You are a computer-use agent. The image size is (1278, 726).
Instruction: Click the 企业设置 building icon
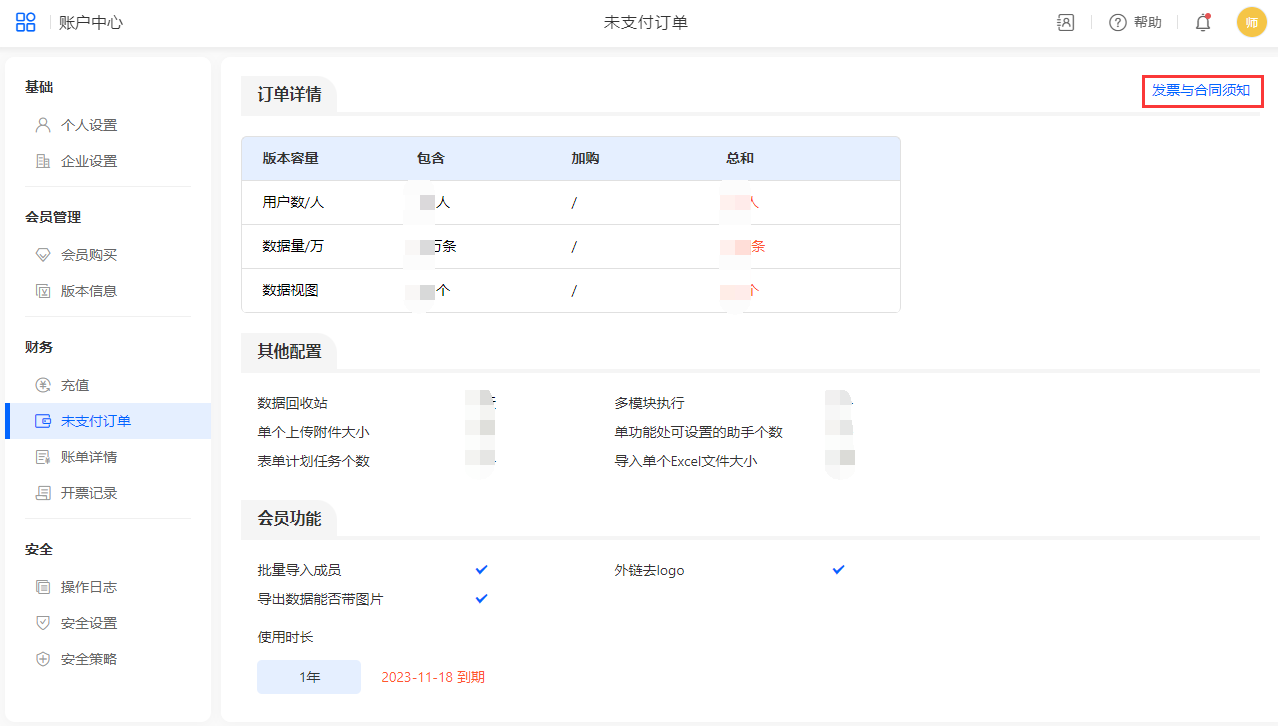42,161
